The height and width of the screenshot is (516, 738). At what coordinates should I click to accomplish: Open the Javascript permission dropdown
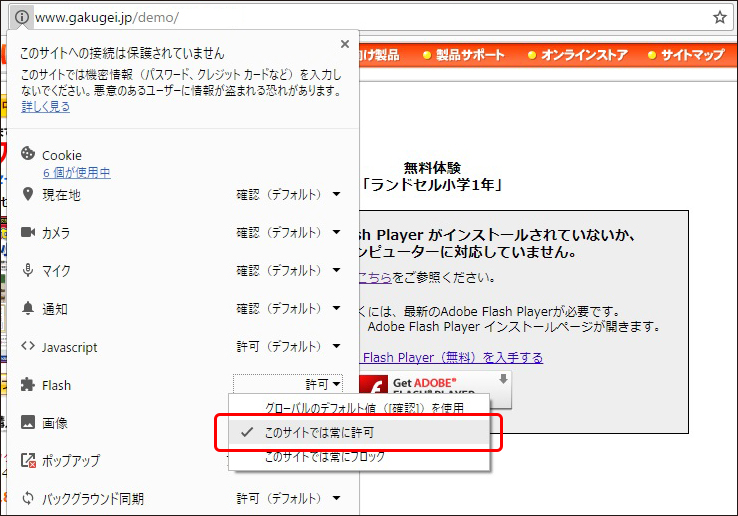pos(288,347)
